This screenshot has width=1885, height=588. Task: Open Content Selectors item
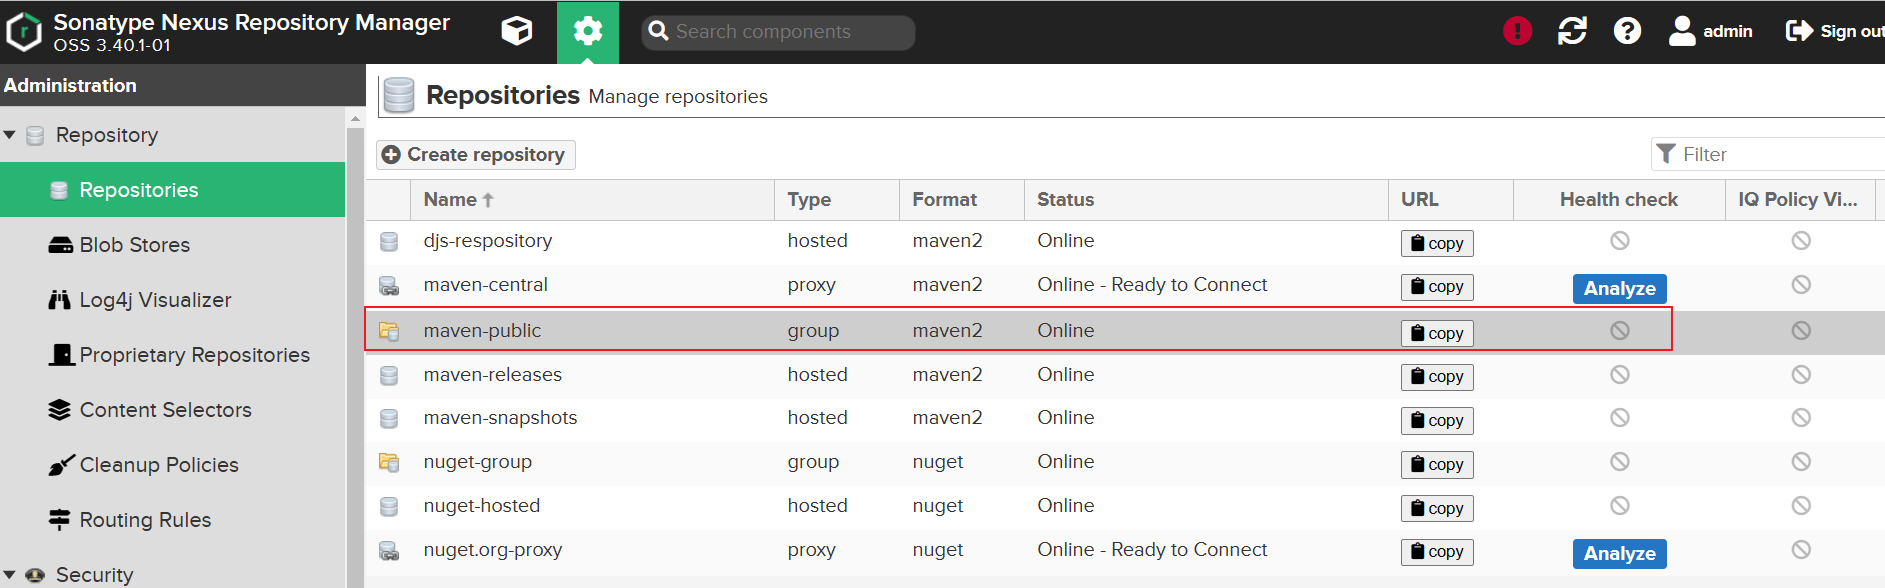coord(172,410)
